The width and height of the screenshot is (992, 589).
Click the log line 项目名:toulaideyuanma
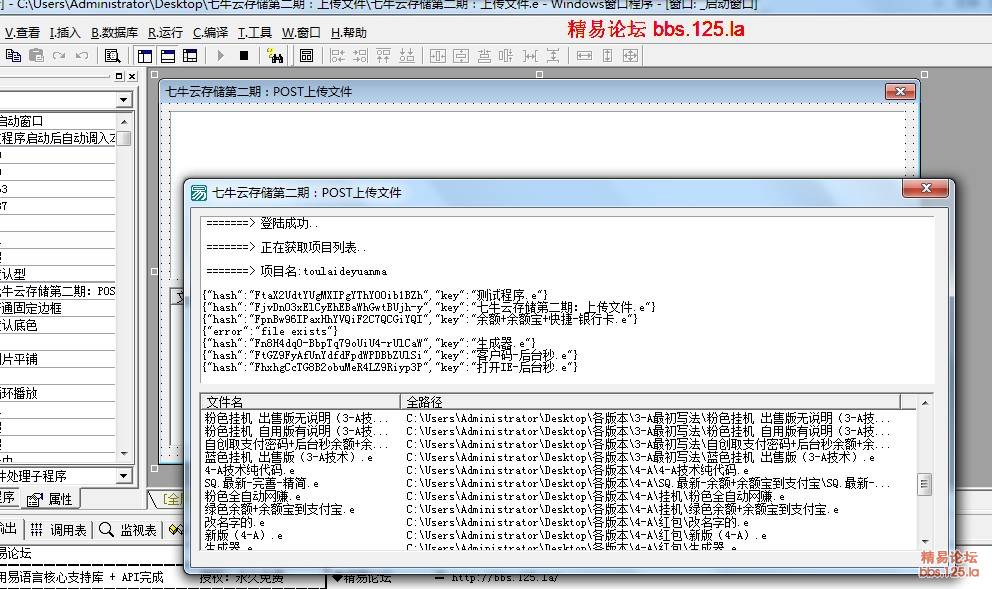coord(297,271)
